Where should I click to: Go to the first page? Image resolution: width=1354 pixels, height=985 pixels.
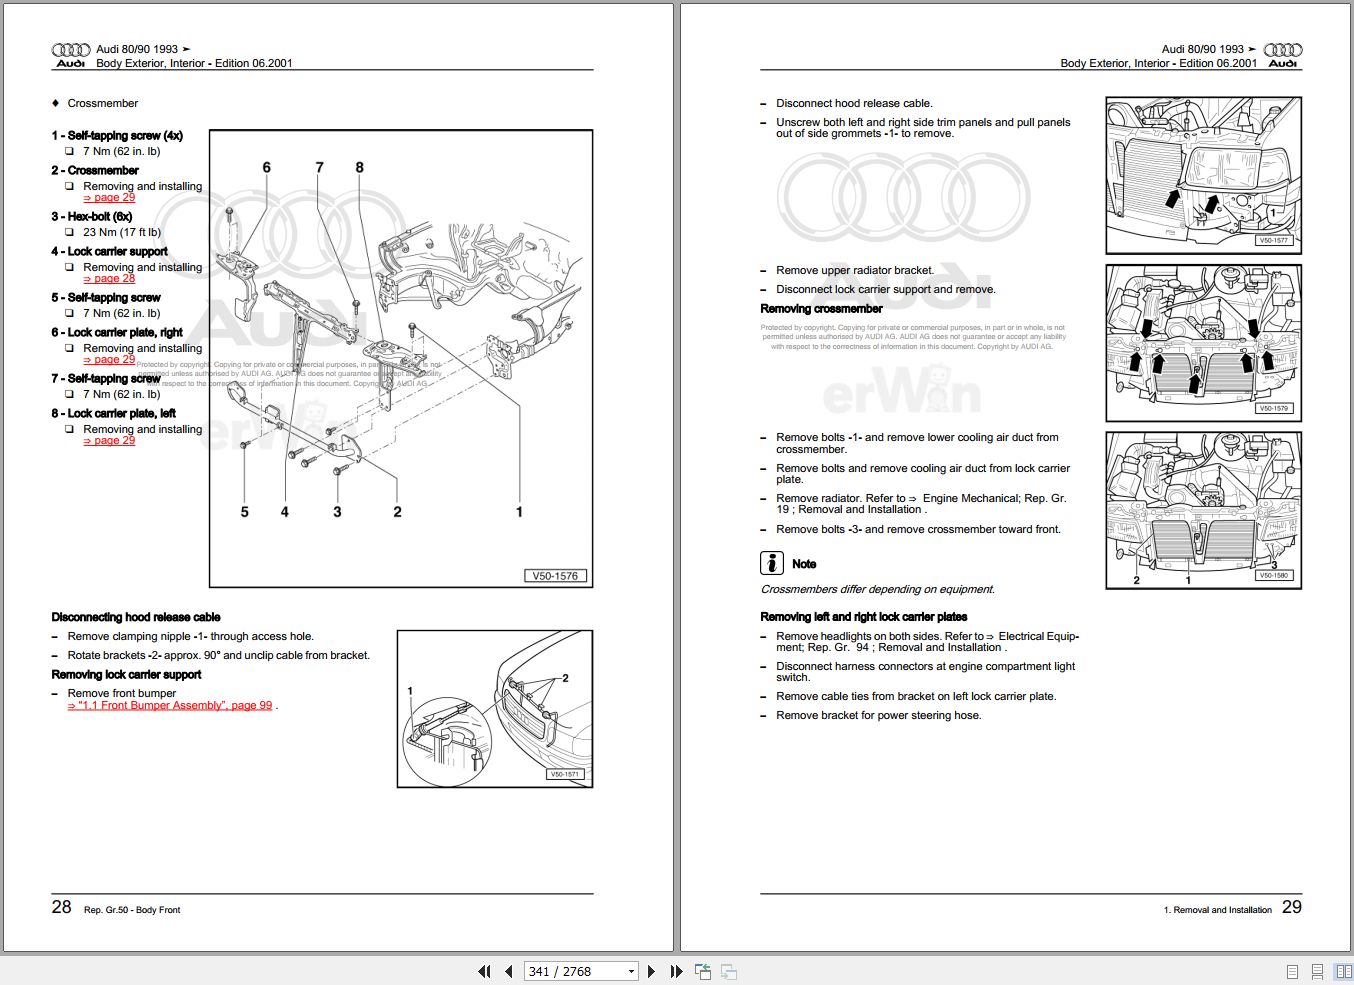(x=485, y=971)
